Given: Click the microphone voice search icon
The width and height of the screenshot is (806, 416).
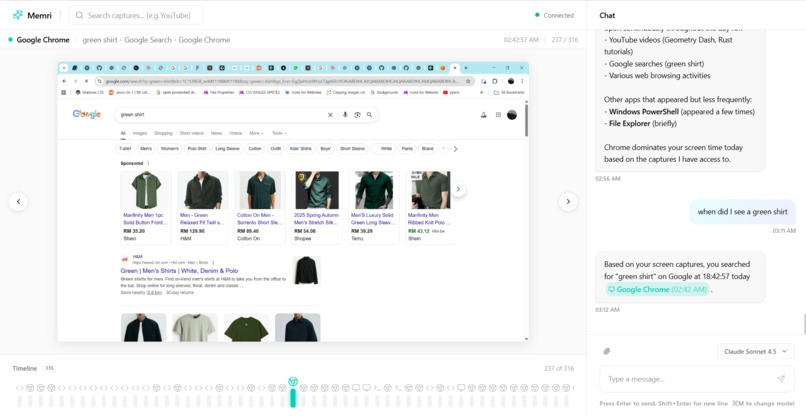Looking at the screenshot, I should point(345,115).
